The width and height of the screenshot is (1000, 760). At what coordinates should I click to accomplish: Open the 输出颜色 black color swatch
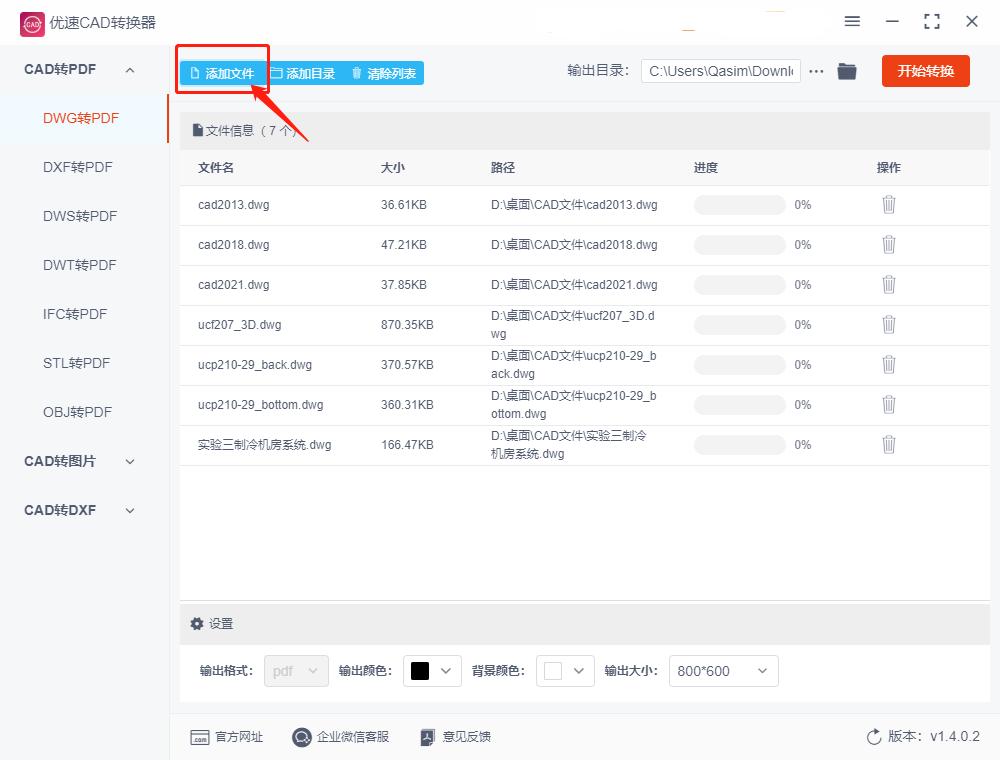pyautogui.click(x=431, y=671)
